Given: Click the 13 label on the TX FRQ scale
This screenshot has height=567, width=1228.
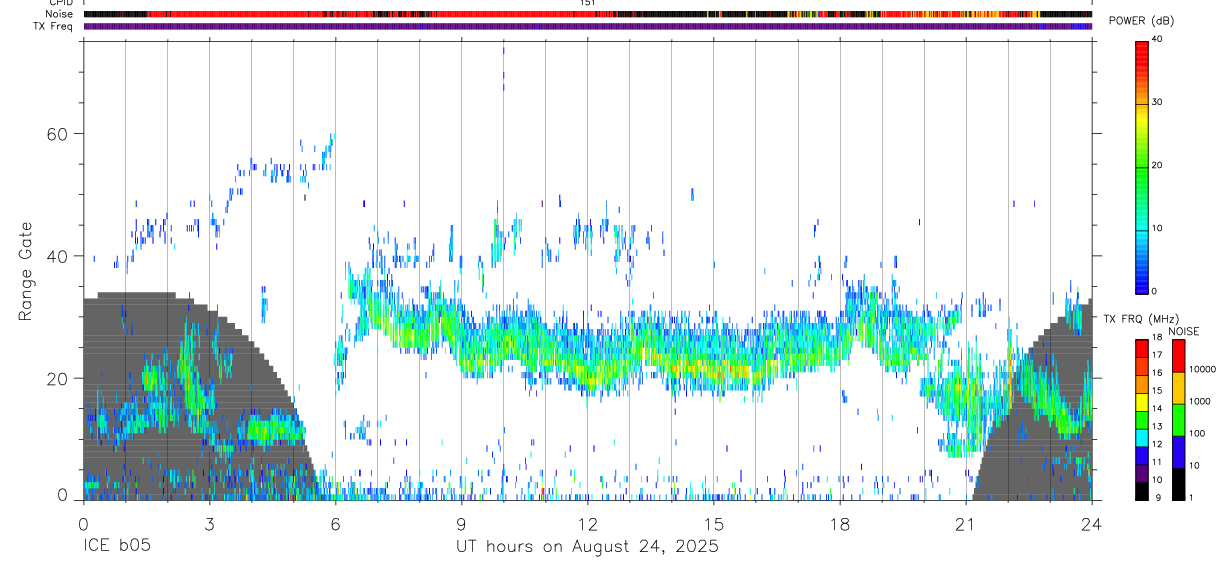Looking at the screenshot, I should coord(1156,427).
